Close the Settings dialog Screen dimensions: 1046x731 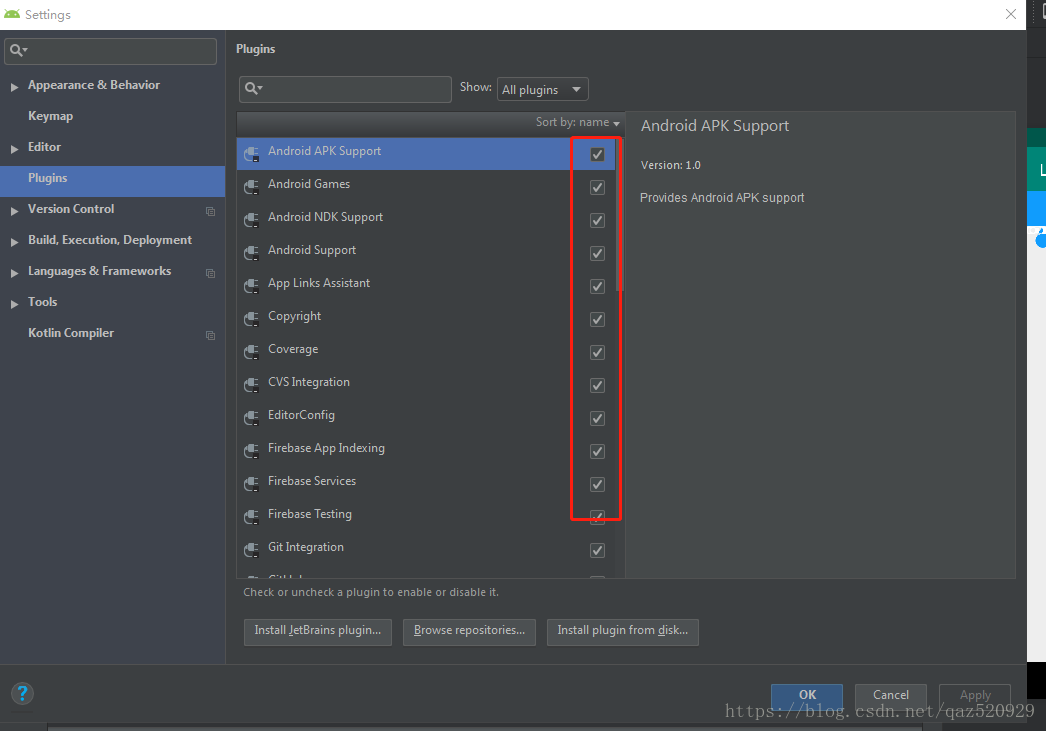click(1011, 14)
